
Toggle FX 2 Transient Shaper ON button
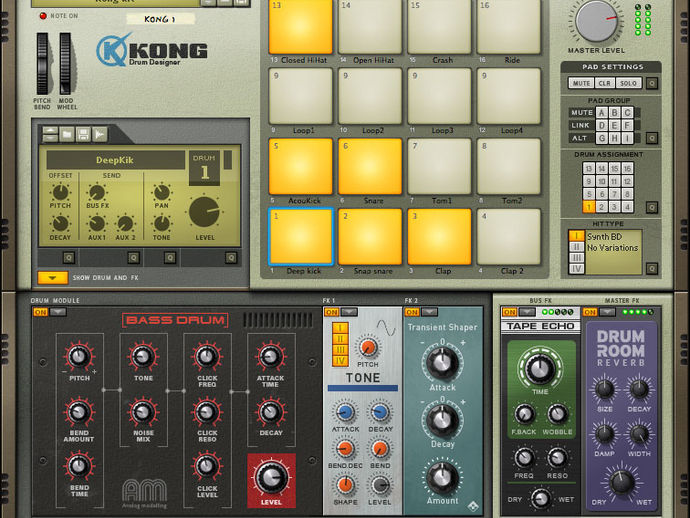[x=412, y=312]
